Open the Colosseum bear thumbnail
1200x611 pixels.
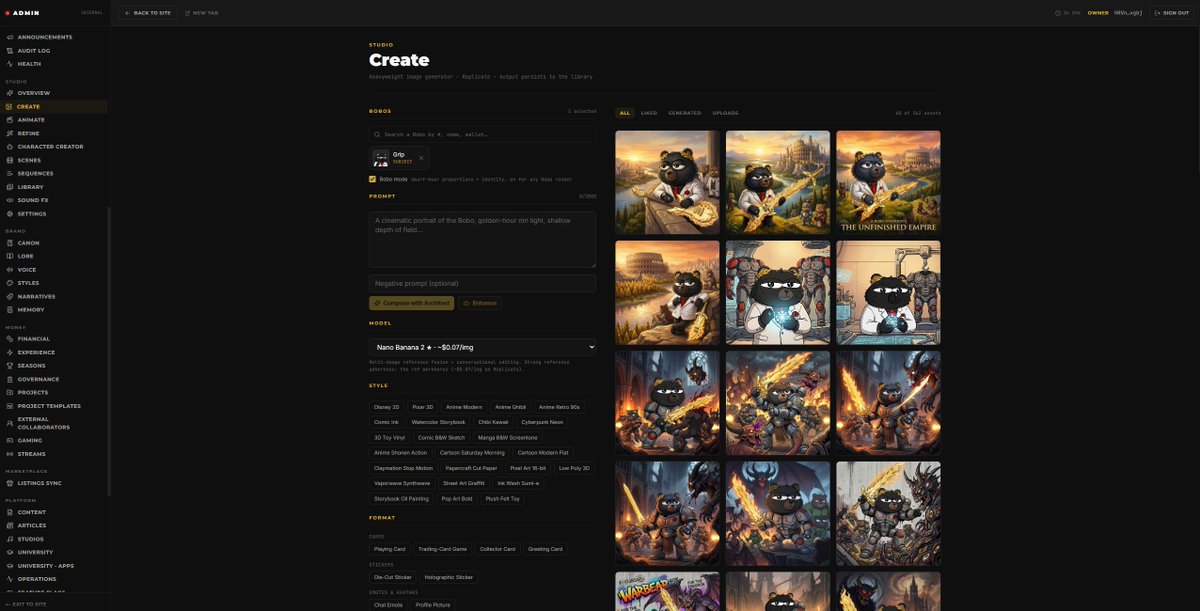(x=667, y=292)
